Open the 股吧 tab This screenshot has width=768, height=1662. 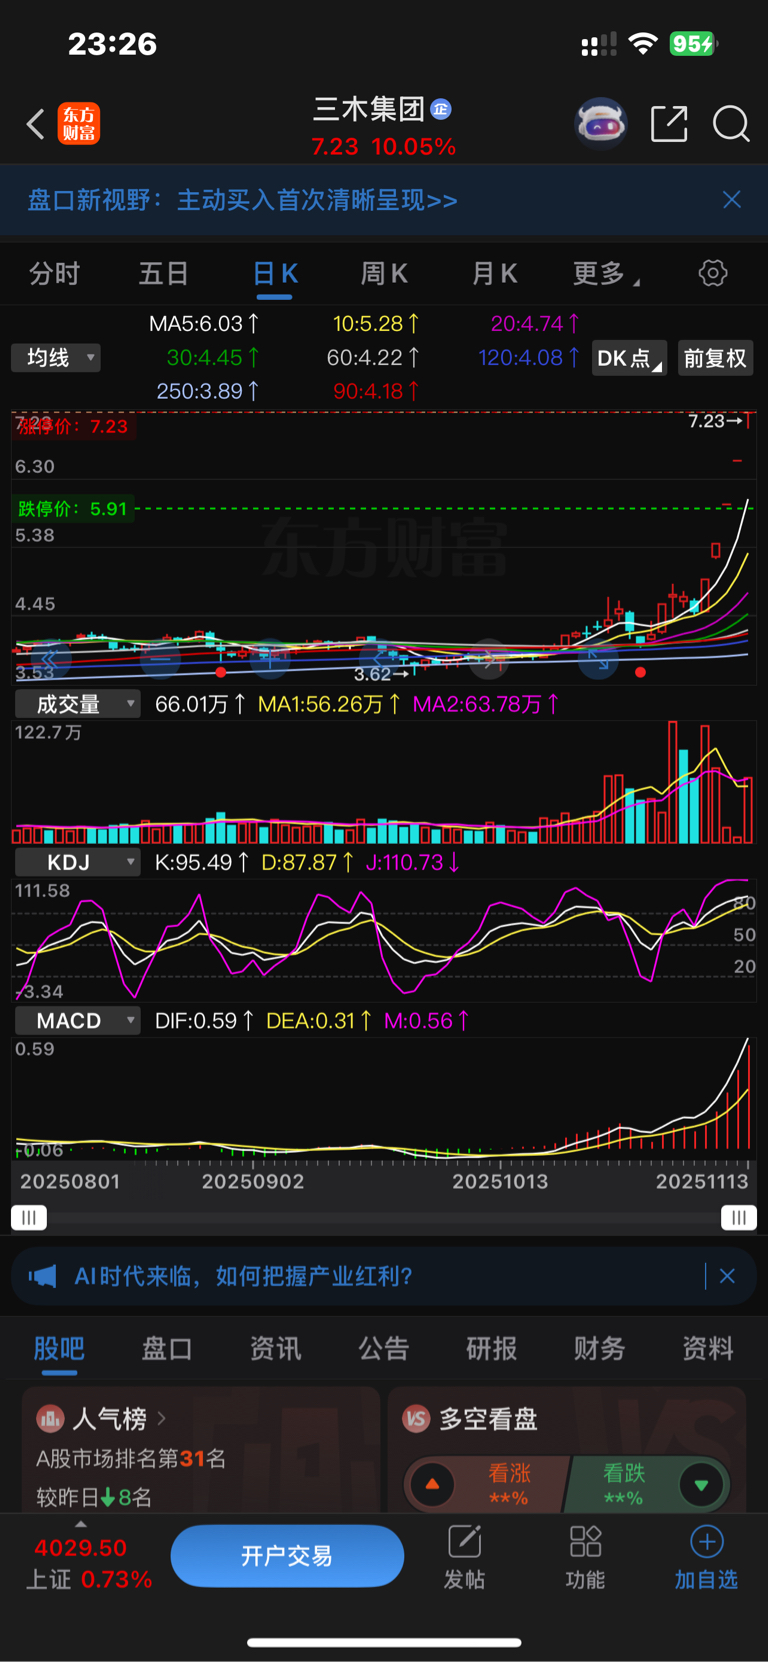[59, 1349]
